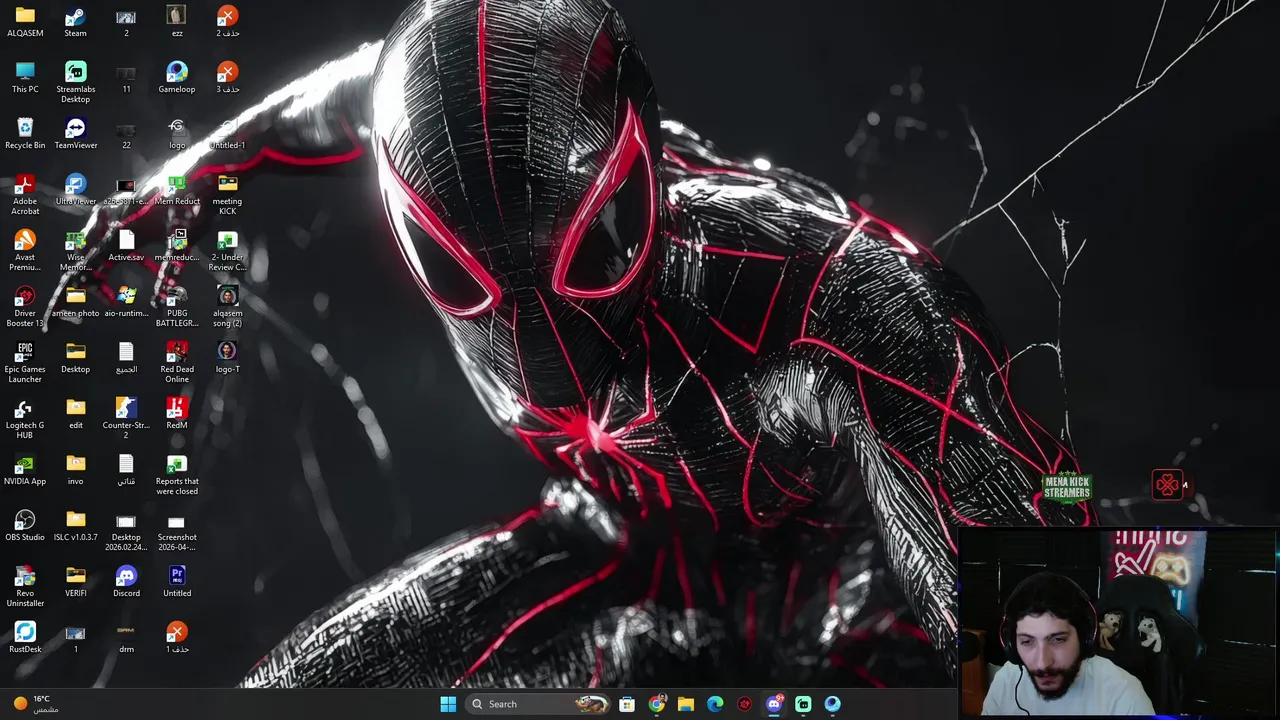
Task: Open the edit folder on the desktop
Action: click(75, 413)
